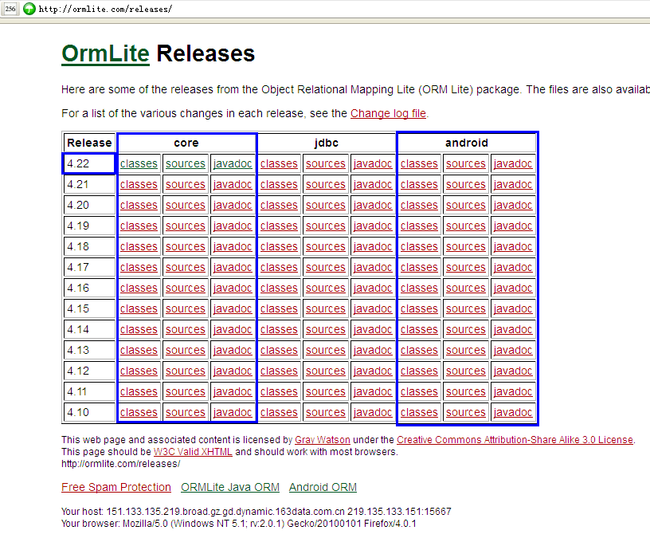Download 4.20 core sources
The height and width of the screenshot is (542, 650).
[x=185, y=205]
